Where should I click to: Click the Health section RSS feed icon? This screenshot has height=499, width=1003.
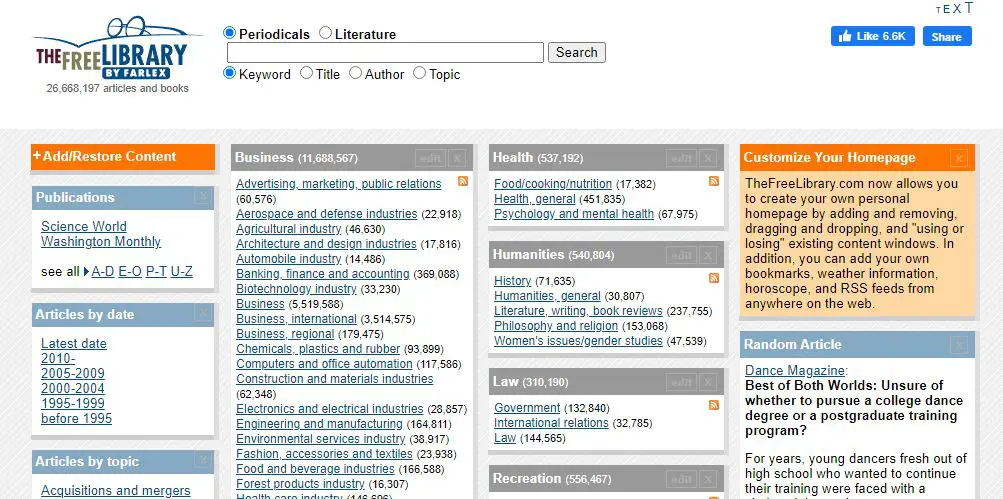[714, 181]
